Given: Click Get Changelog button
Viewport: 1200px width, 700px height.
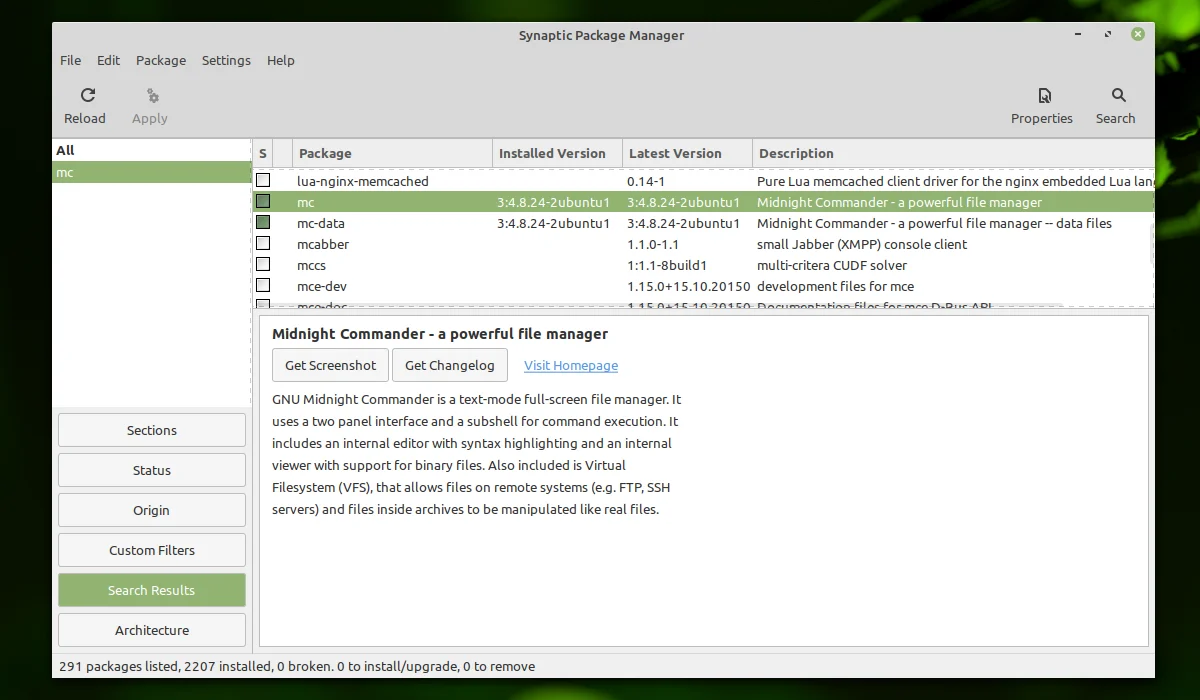Looking at the screenshot, I should (x=450, y=365).
